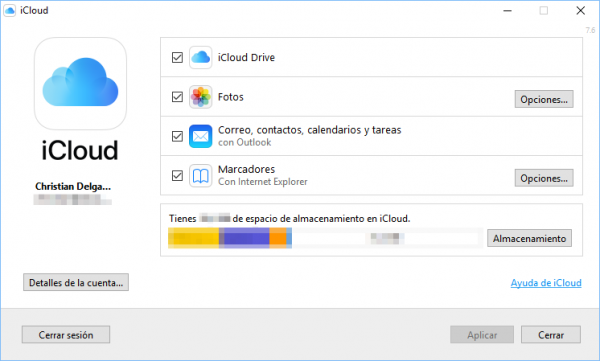Click the Fotos flower icon
The height and width of the screenshot is (361, 600).
click(x=201, y=97)
